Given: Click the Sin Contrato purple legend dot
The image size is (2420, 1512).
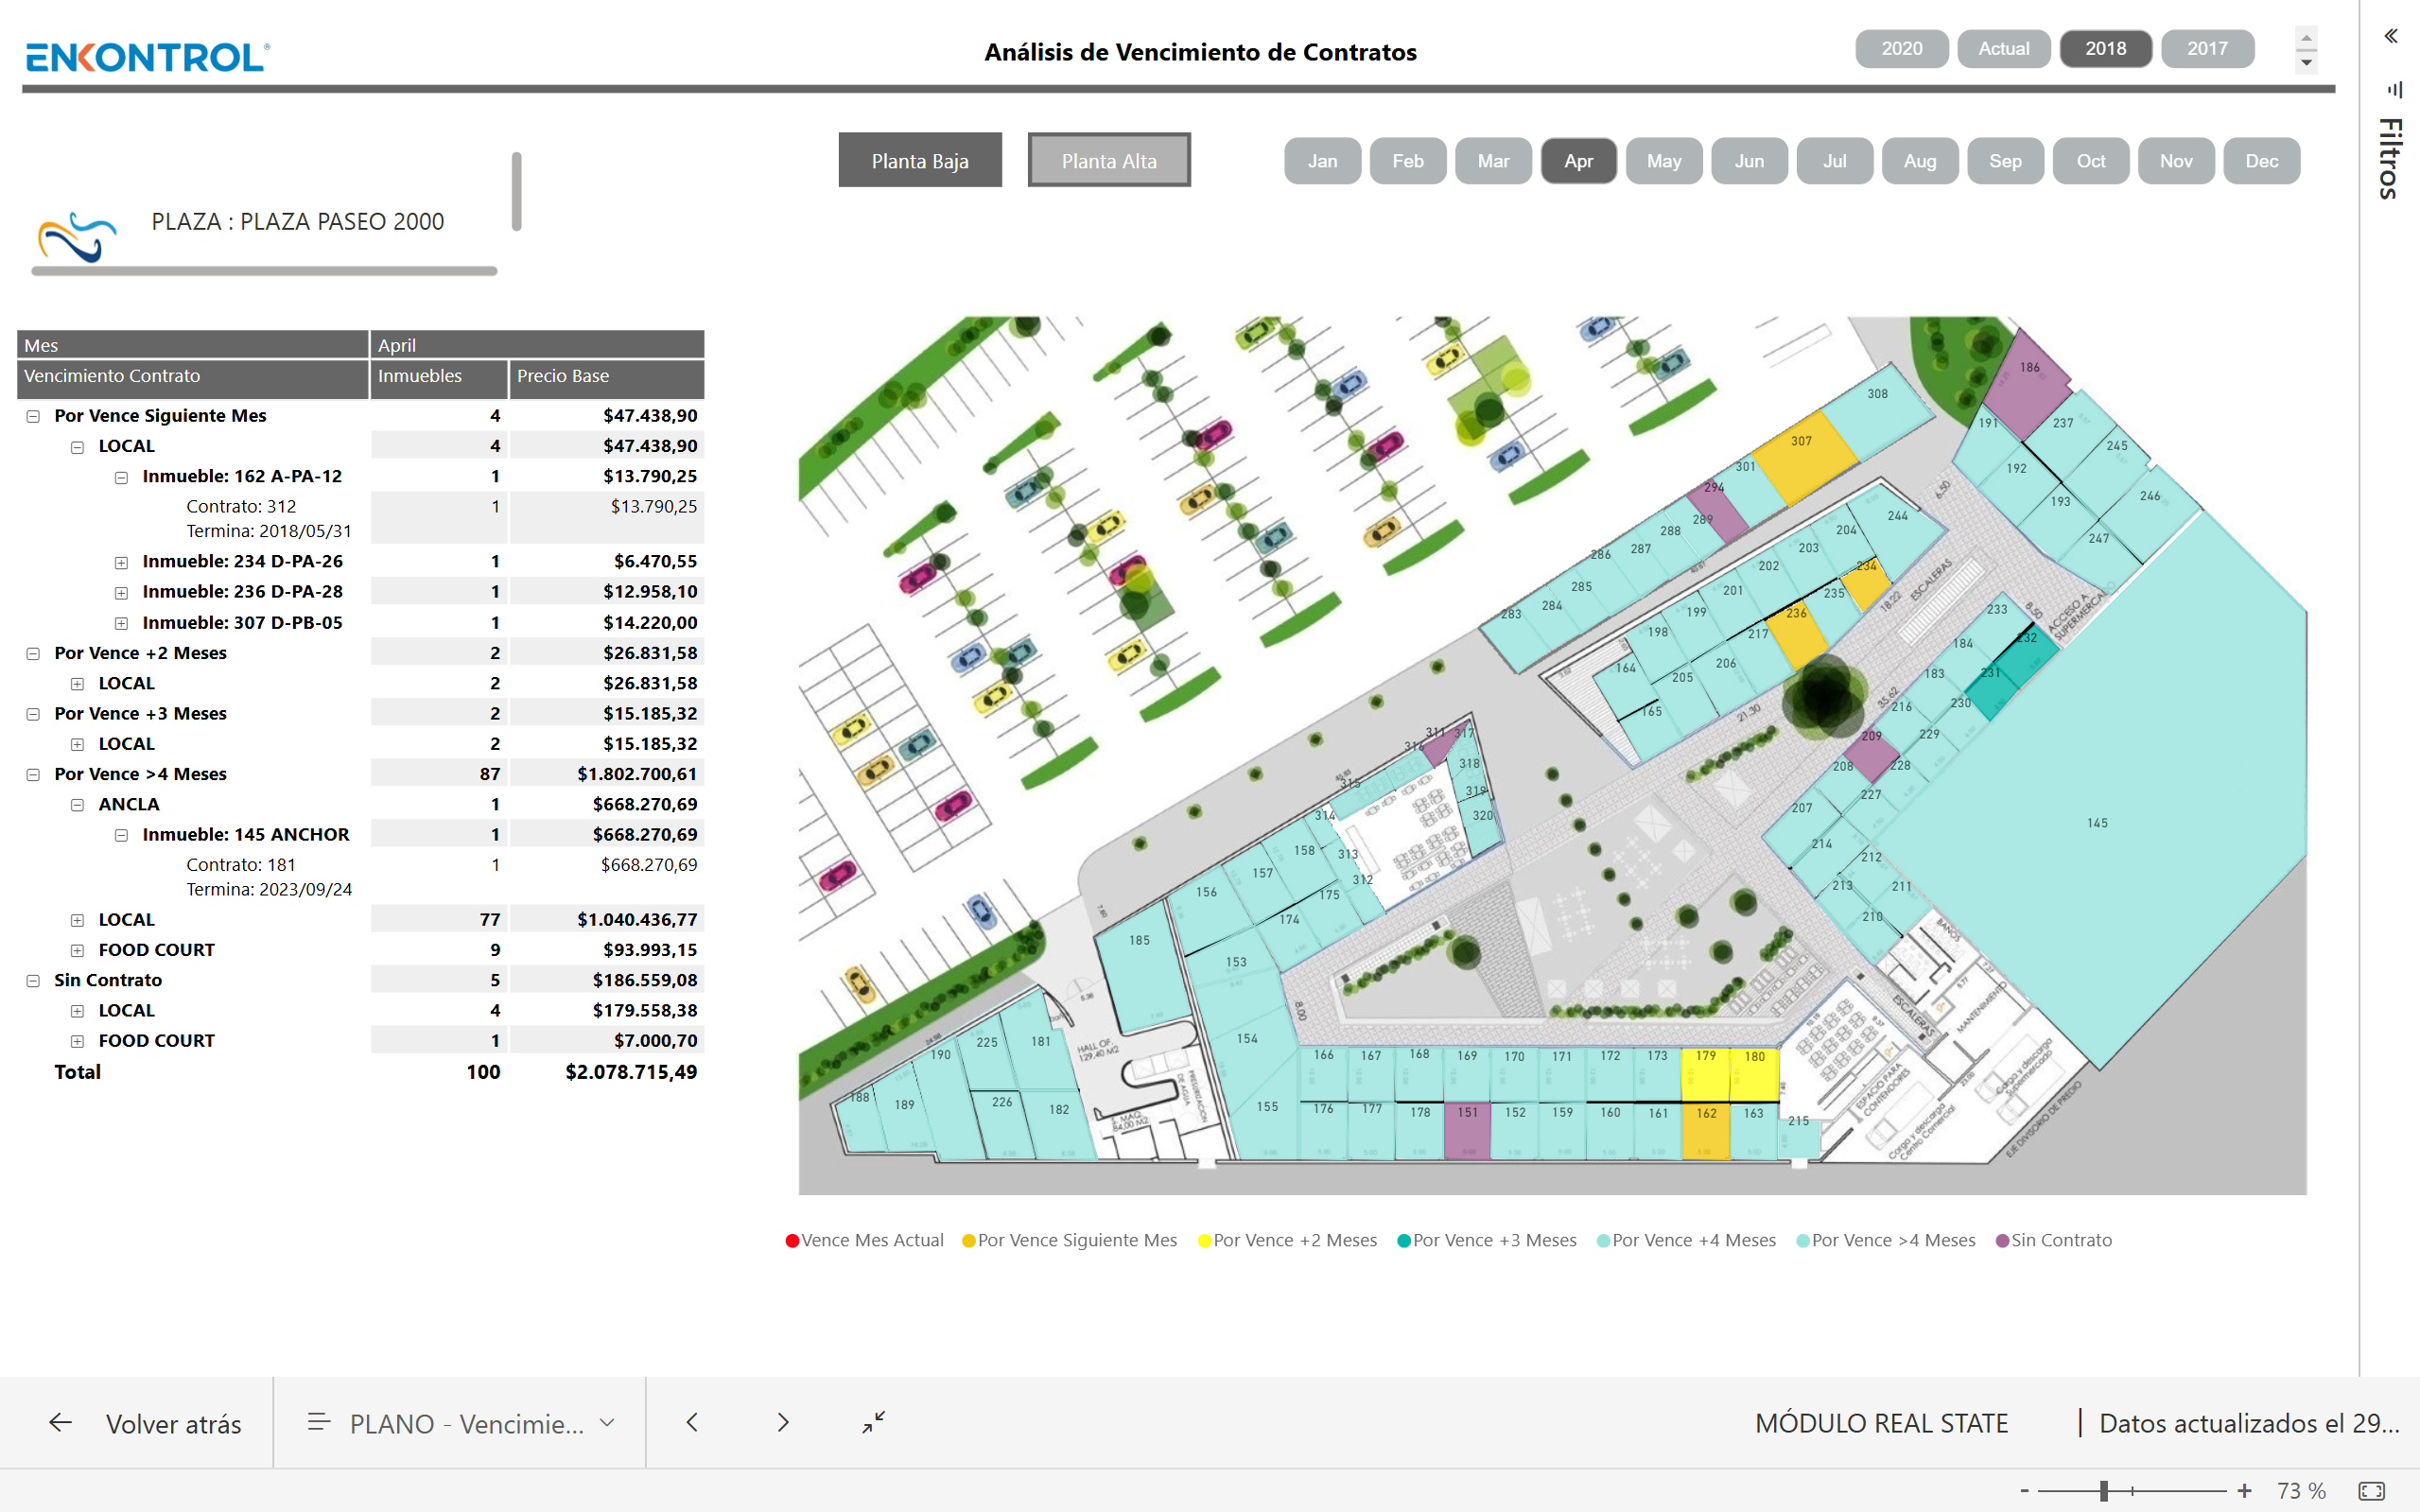Looking at the screenshot, I should pos(2002,1240).
